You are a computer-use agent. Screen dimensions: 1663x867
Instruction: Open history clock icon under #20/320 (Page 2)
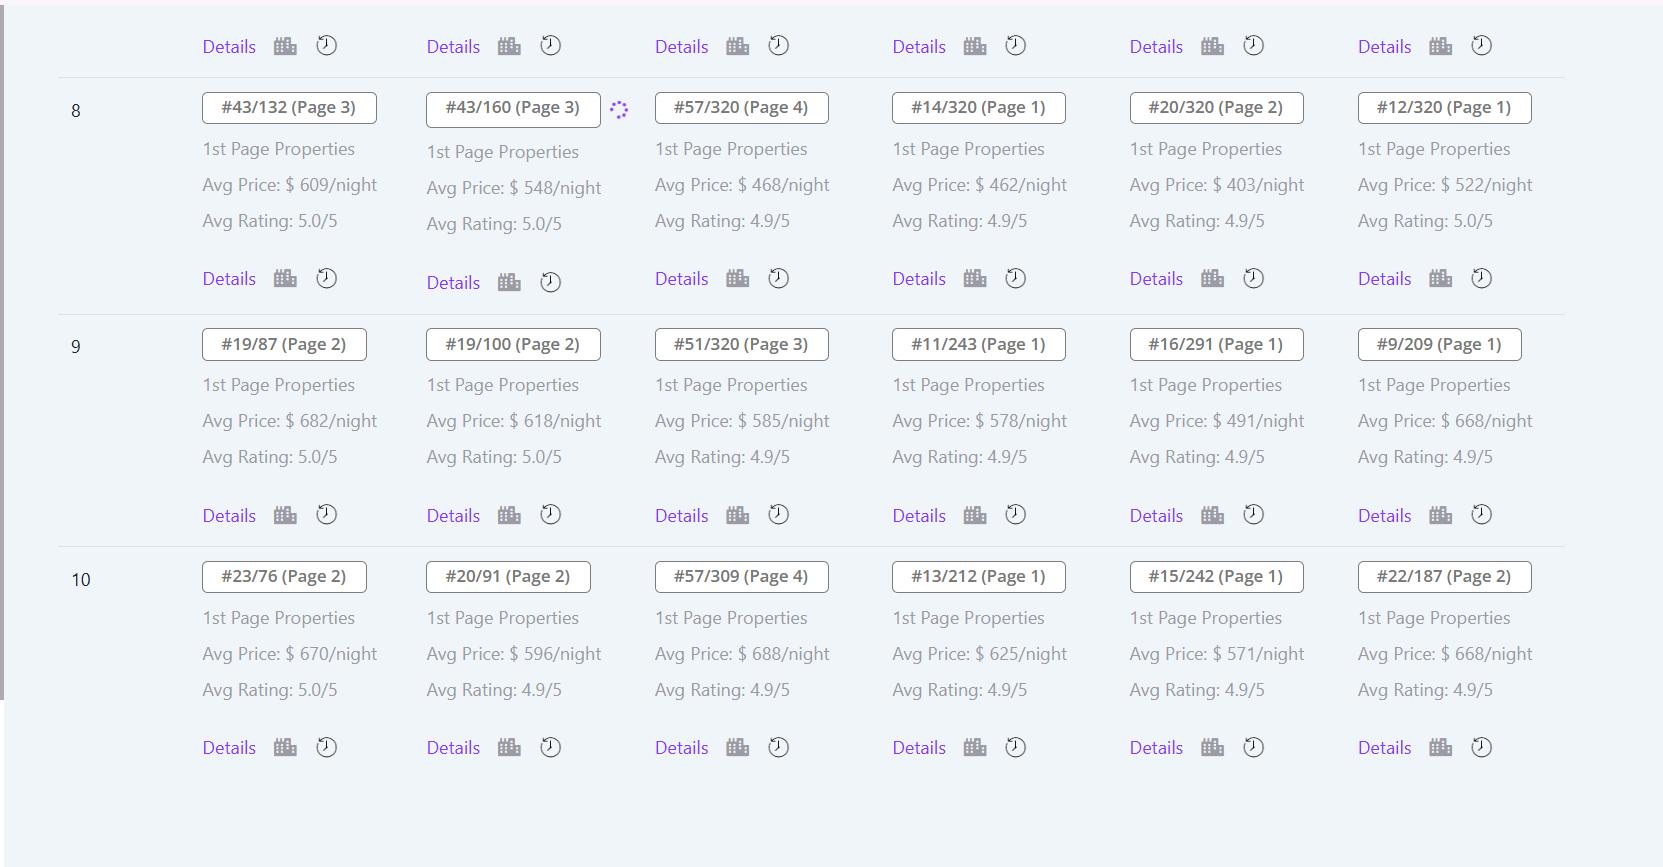[1253, 278]
